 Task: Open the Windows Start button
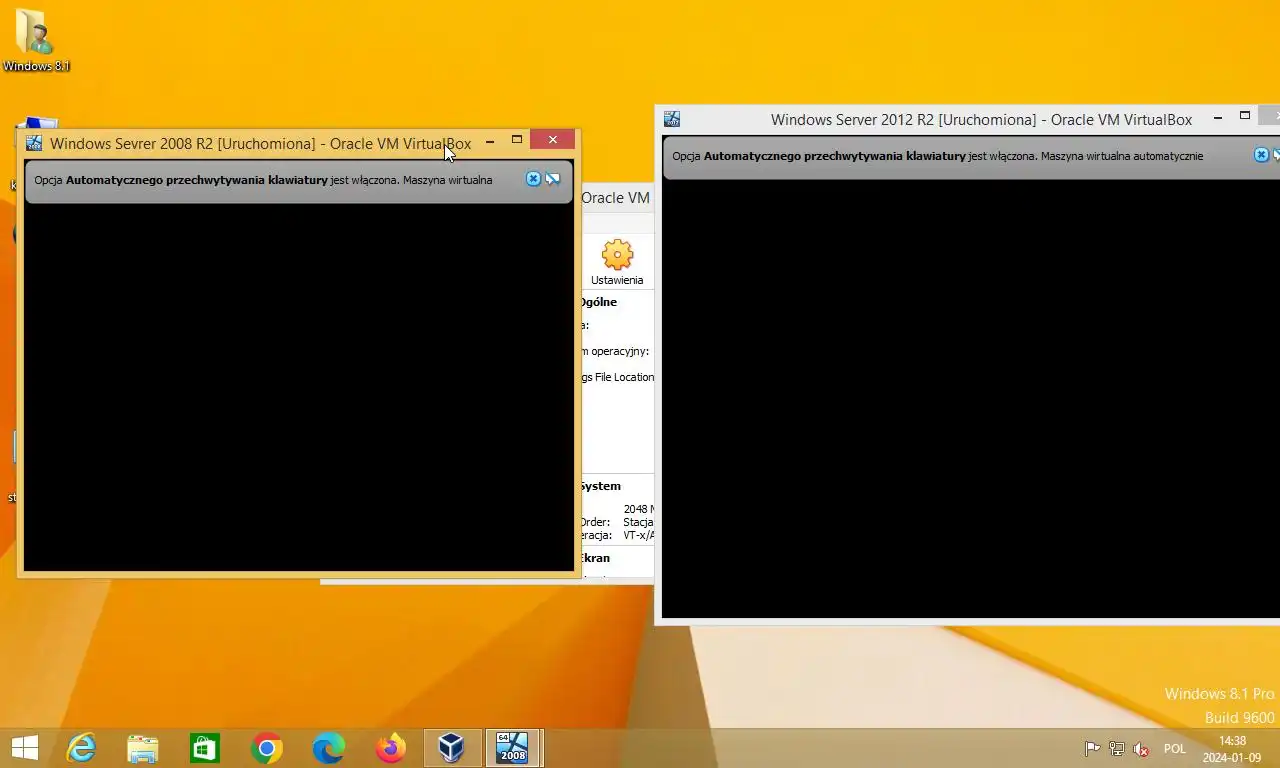pyautogui.click(x=24, y=747)
